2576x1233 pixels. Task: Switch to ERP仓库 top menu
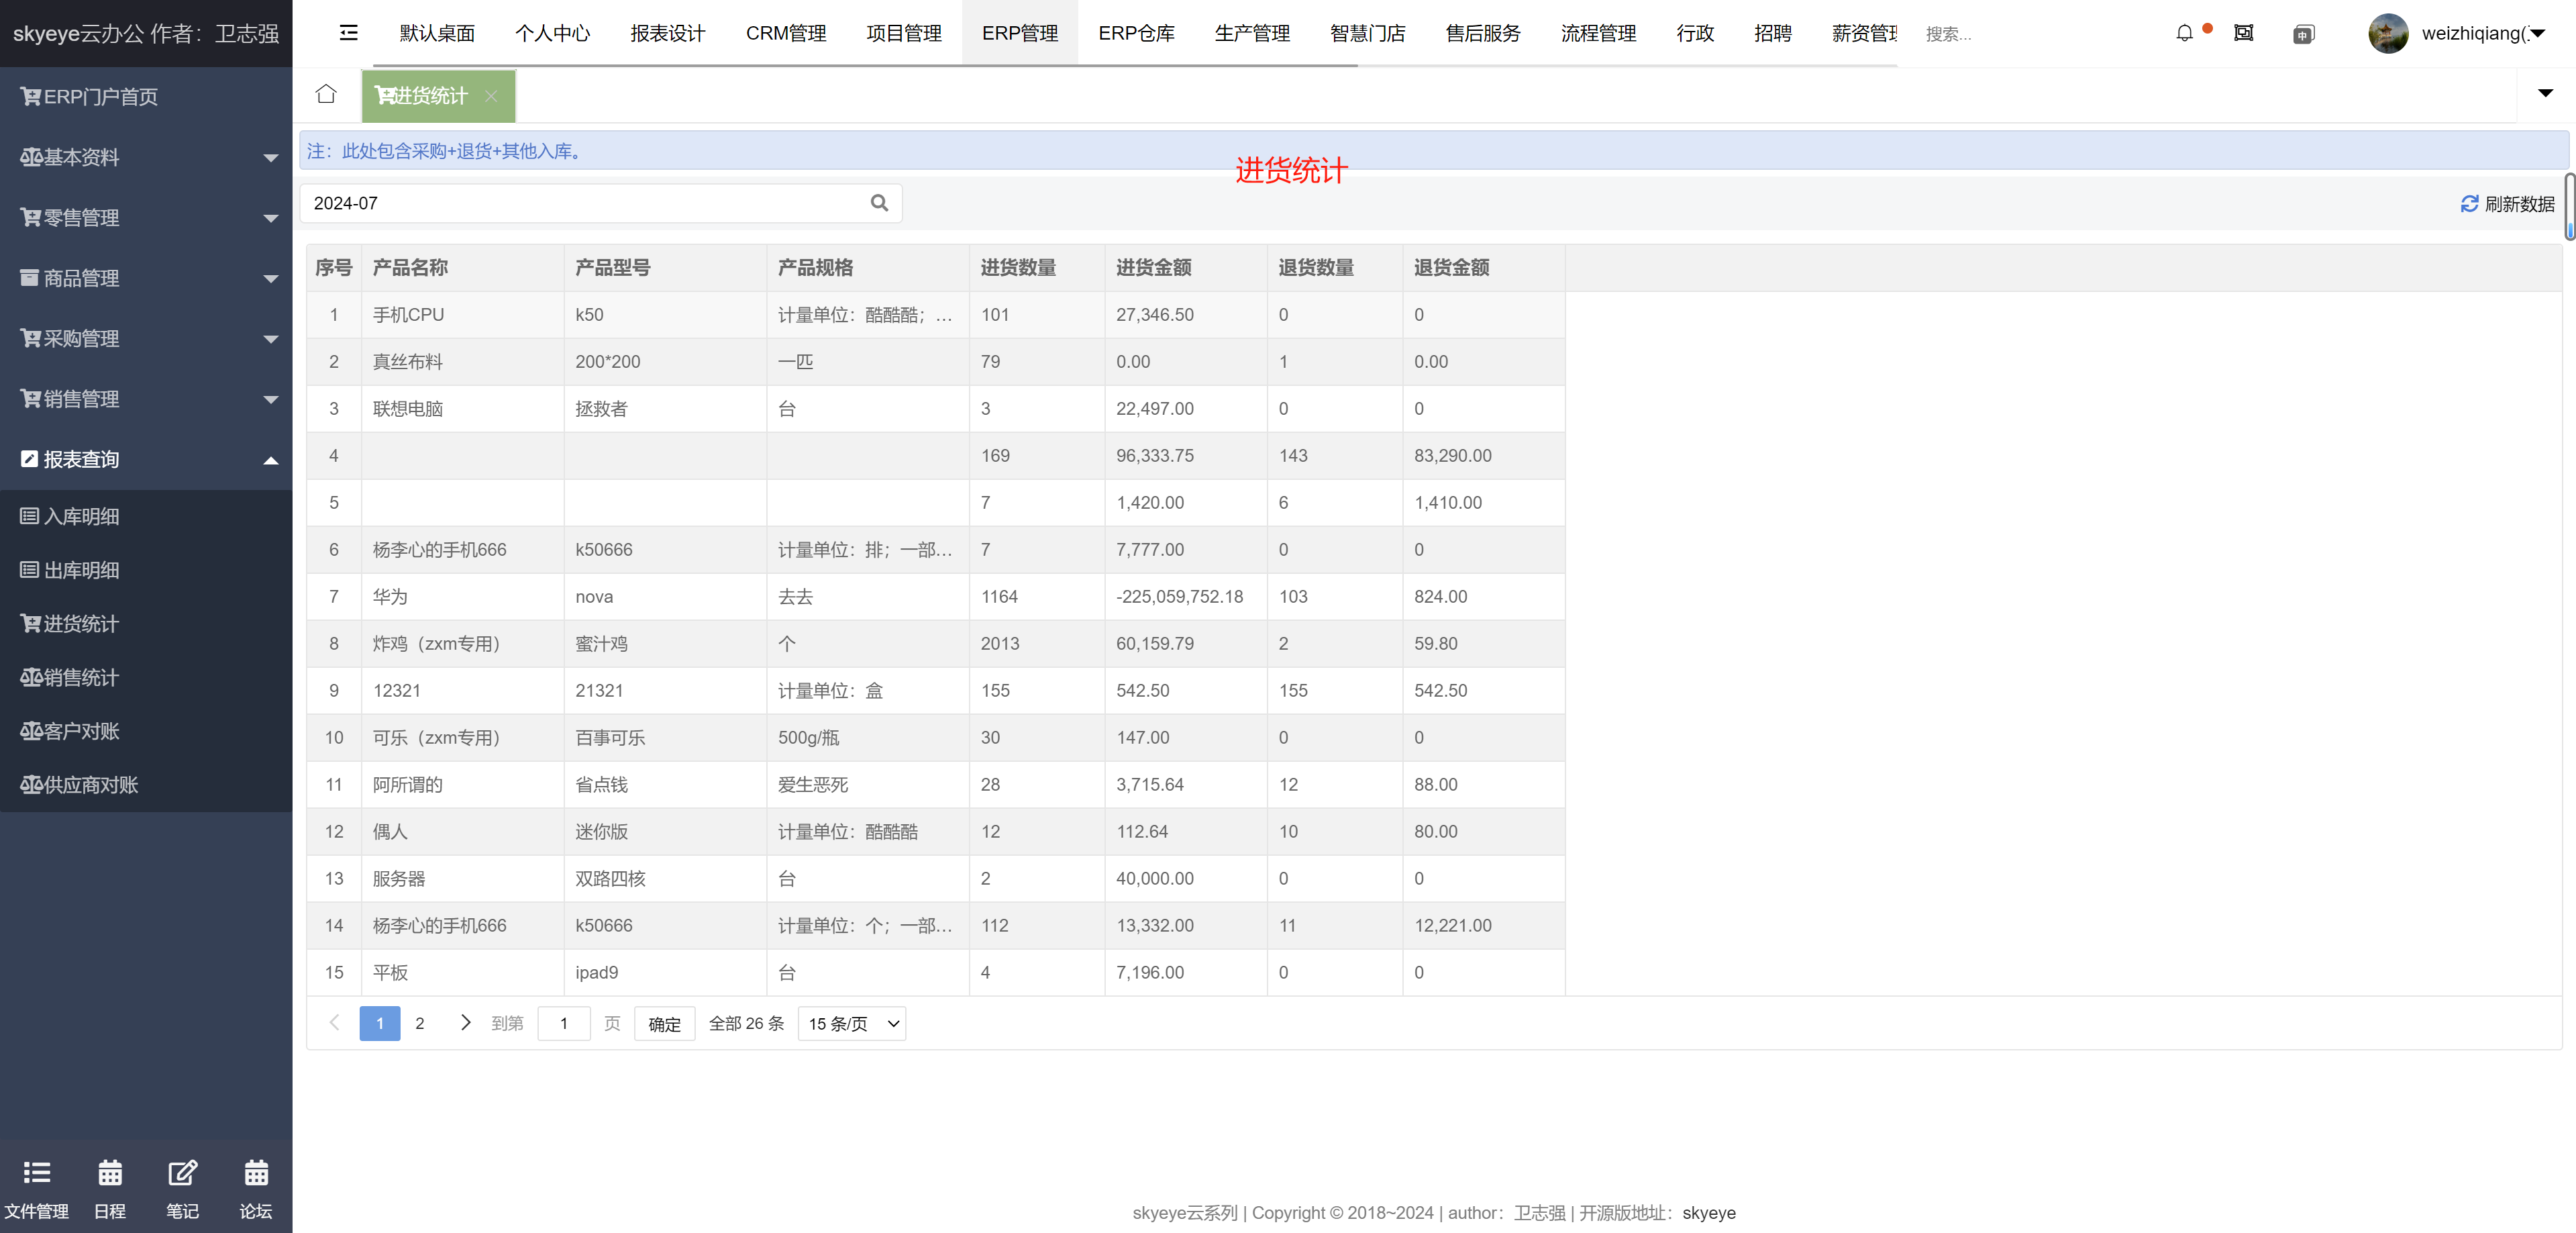1136,33
